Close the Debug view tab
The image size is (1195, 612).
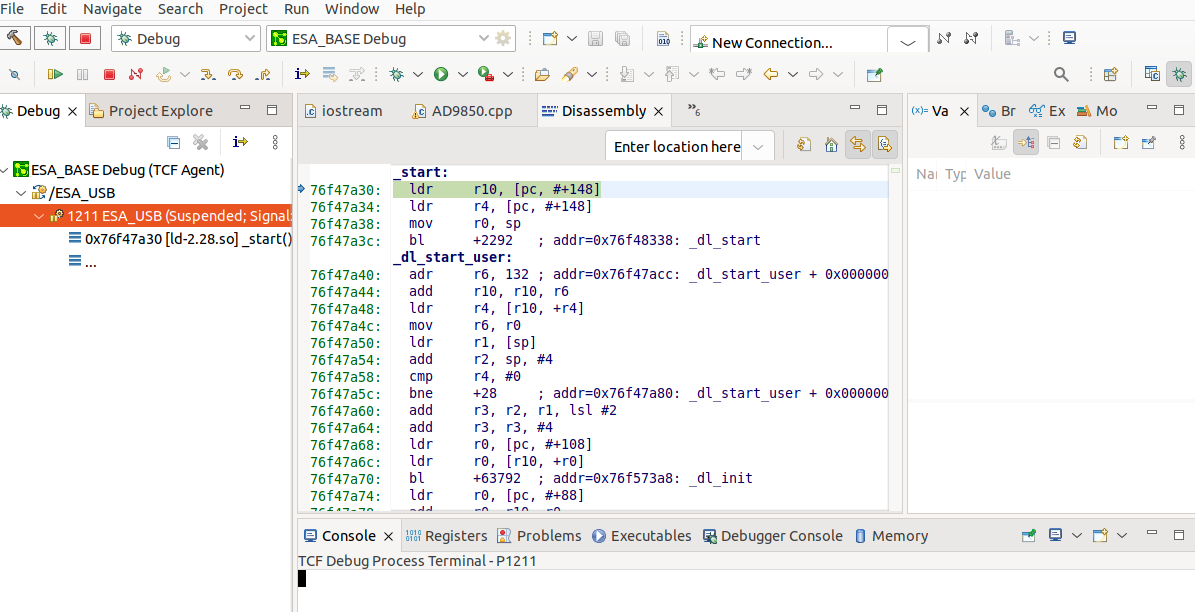point(72,111)
